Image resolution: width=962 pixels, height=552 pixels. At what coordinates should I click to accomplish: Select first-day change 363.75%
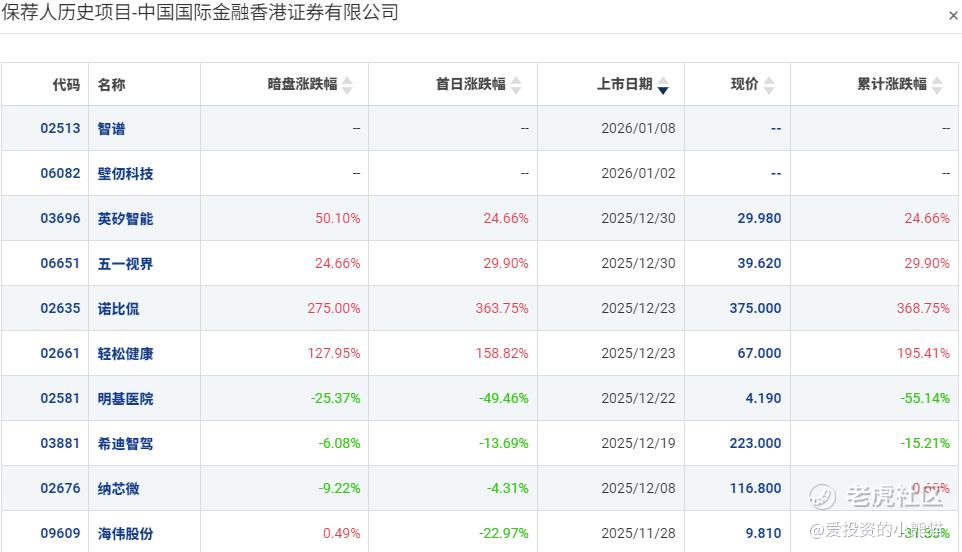pyautogui.click(x=502, y=308)
